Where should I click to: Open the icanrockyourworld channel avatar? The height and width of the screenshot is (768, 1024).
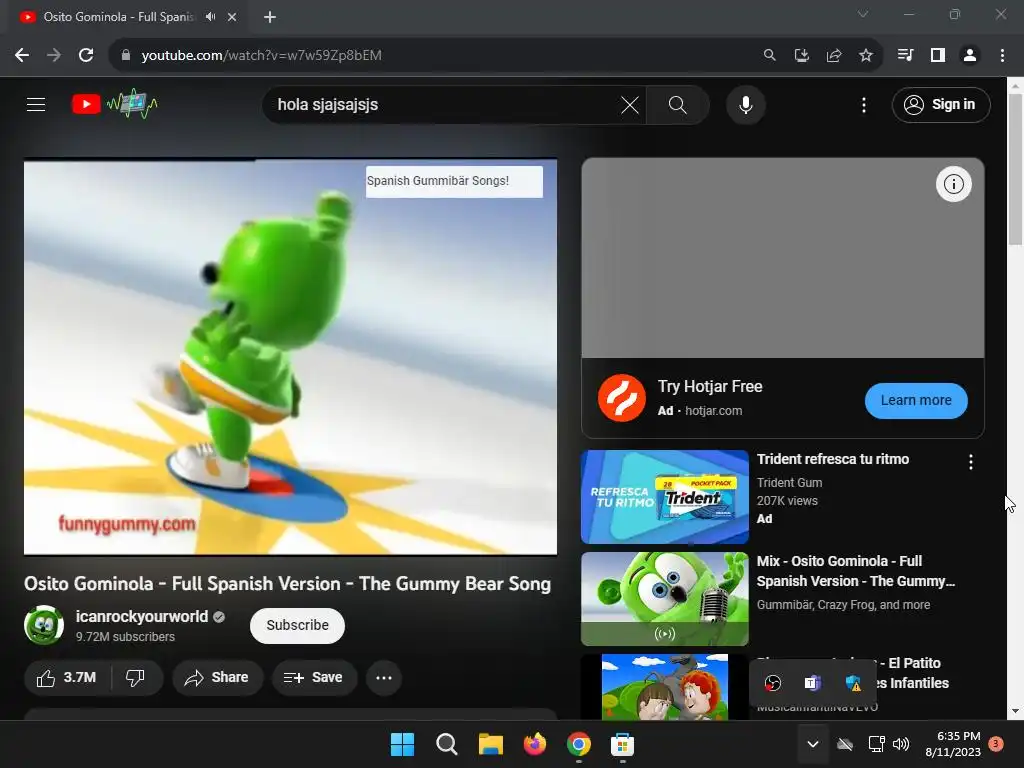click(x=44, y=625)
